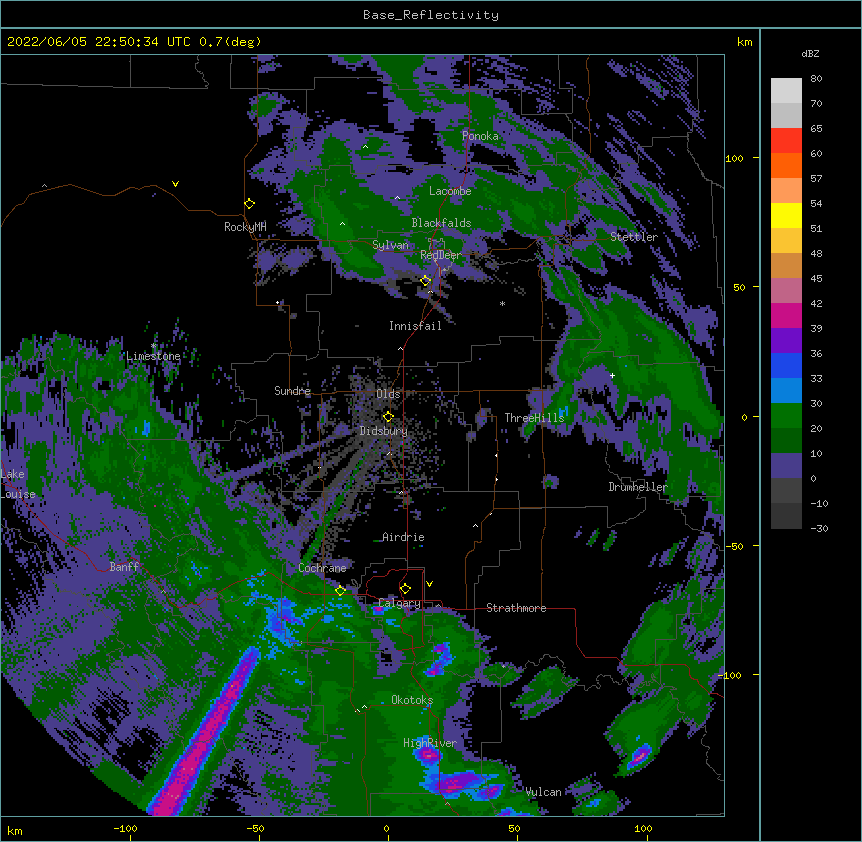862x842 pixels.
Task: Click the Ponoka town label
Action: click(480, 136)
